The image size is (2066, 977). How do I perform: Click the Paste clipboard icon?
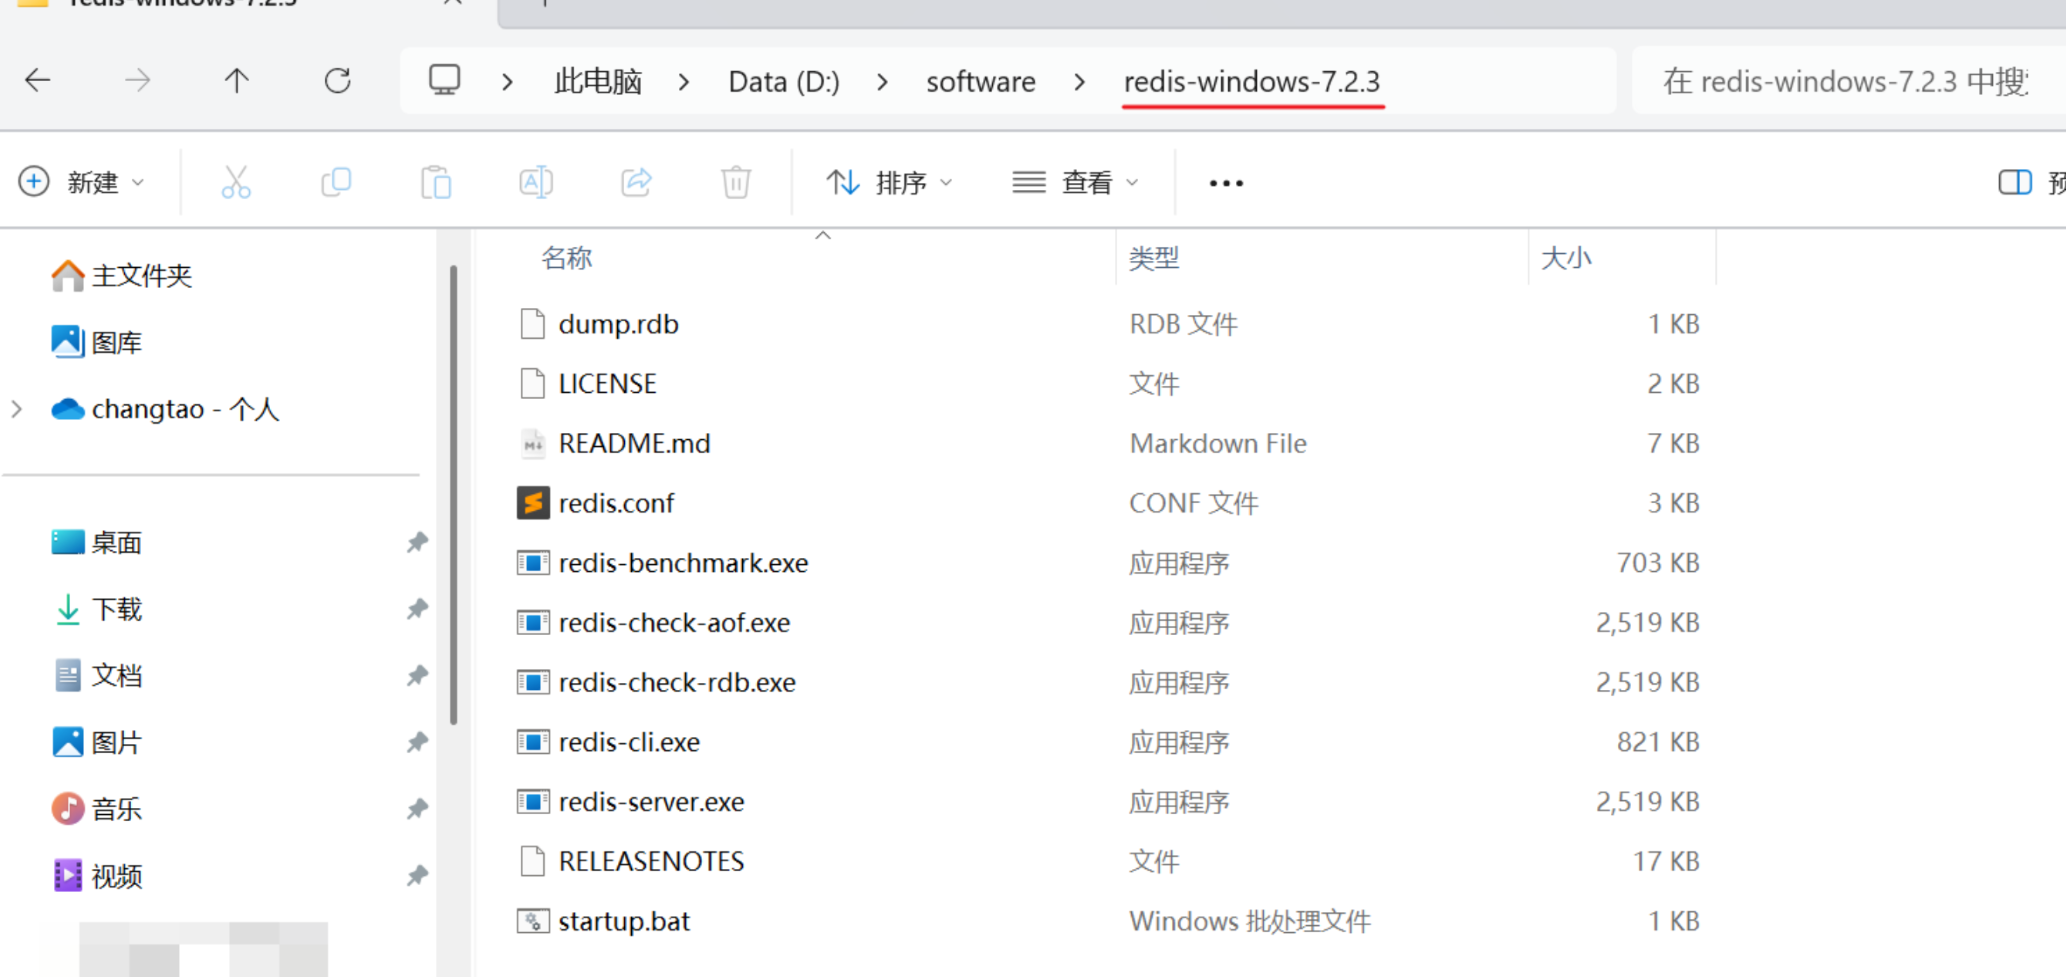[x=436, y=182]
